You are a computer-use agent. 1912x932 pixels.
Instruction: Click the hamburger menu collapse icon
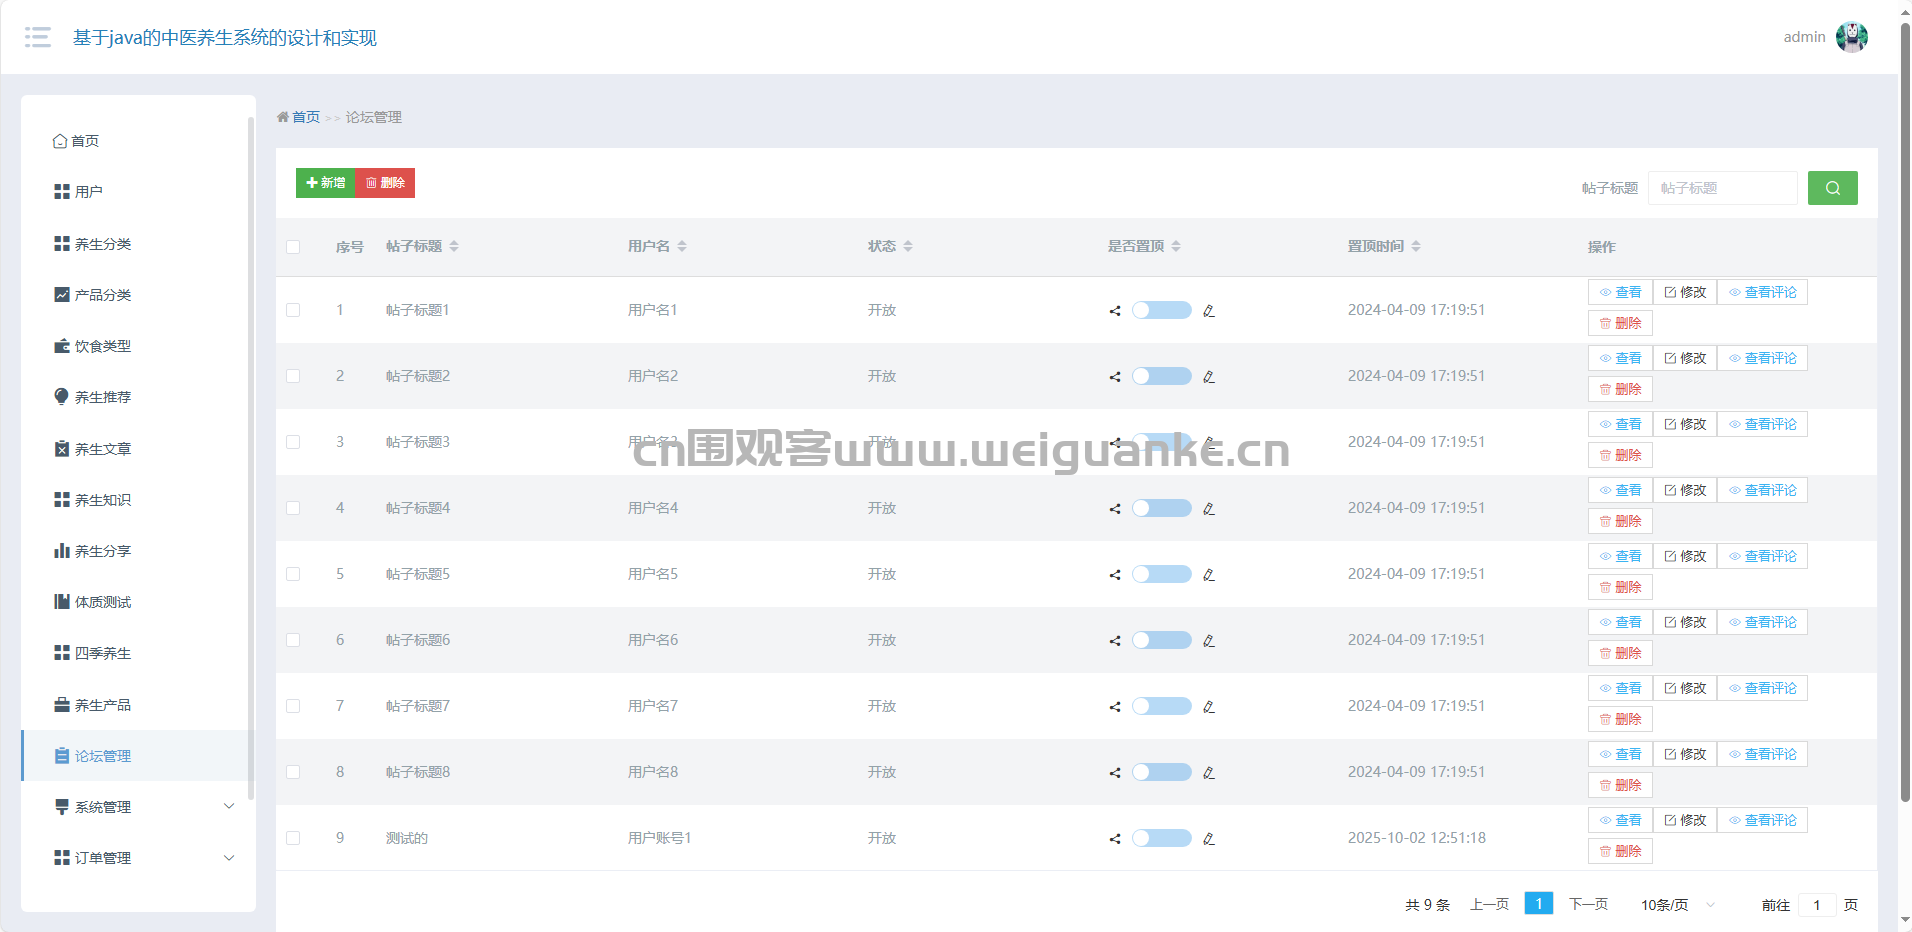pos(38,38)
